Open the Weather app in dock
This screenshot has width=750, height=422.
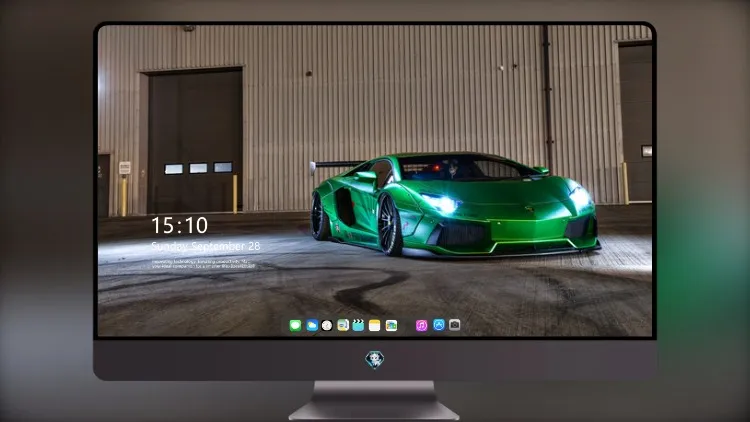pos(312,325)
